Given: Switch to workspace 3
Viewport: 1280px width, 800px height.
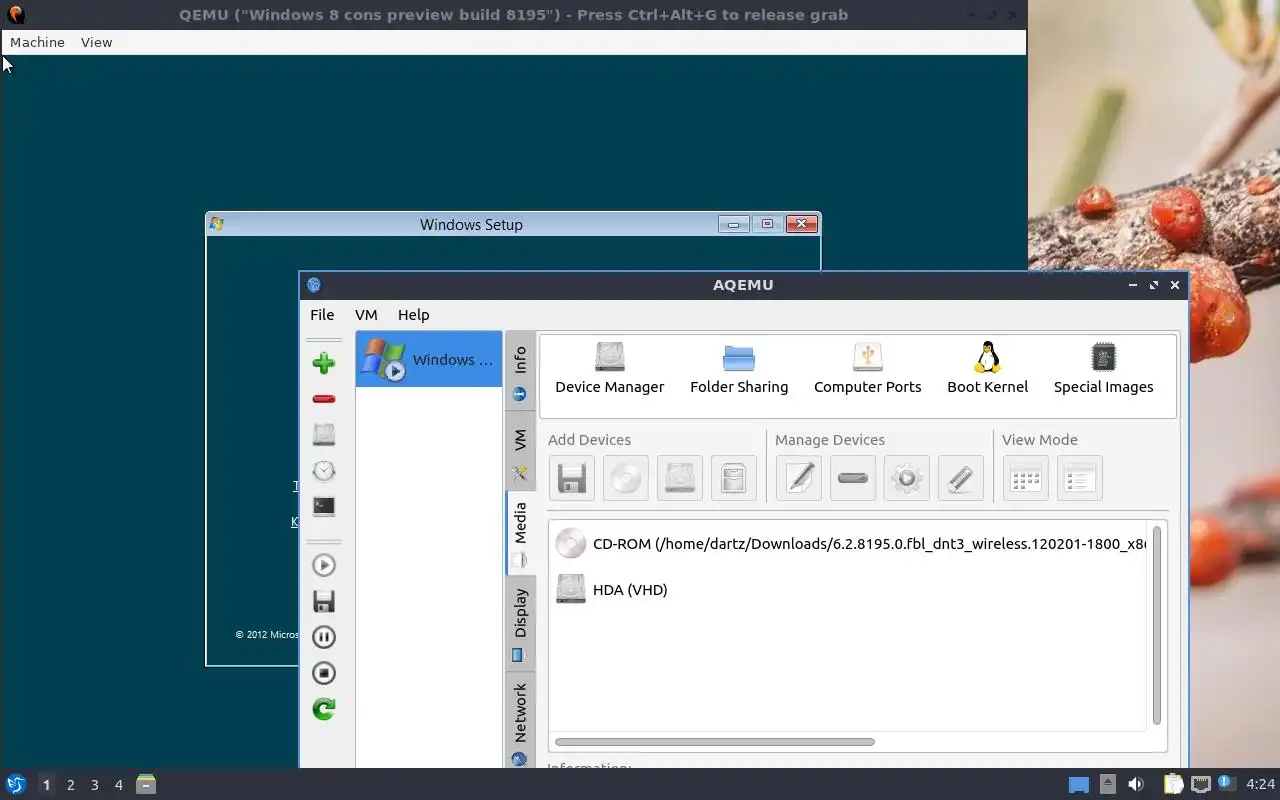Looking at the screenshot, I should coord(94,785).
